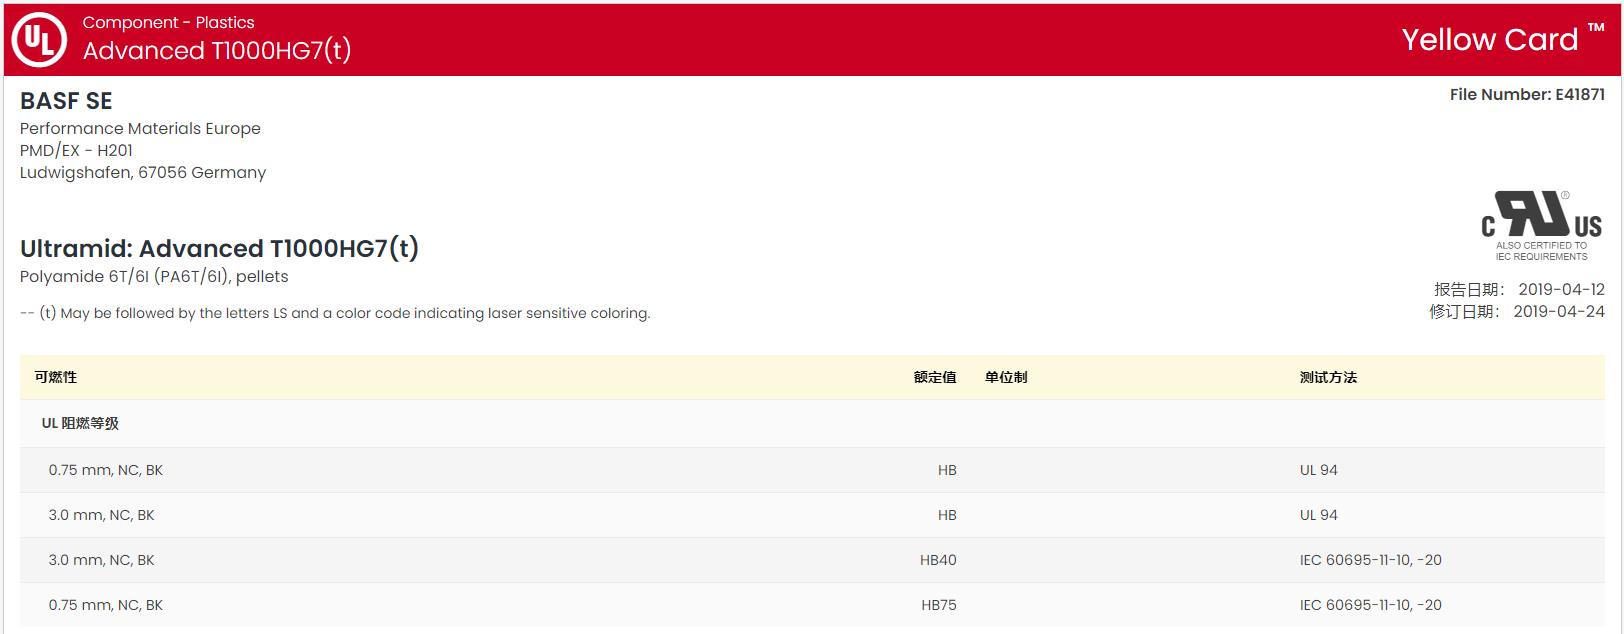Click the '测试方法' column header
This screenshot has width=1624, height=634.
[1328, 377]
